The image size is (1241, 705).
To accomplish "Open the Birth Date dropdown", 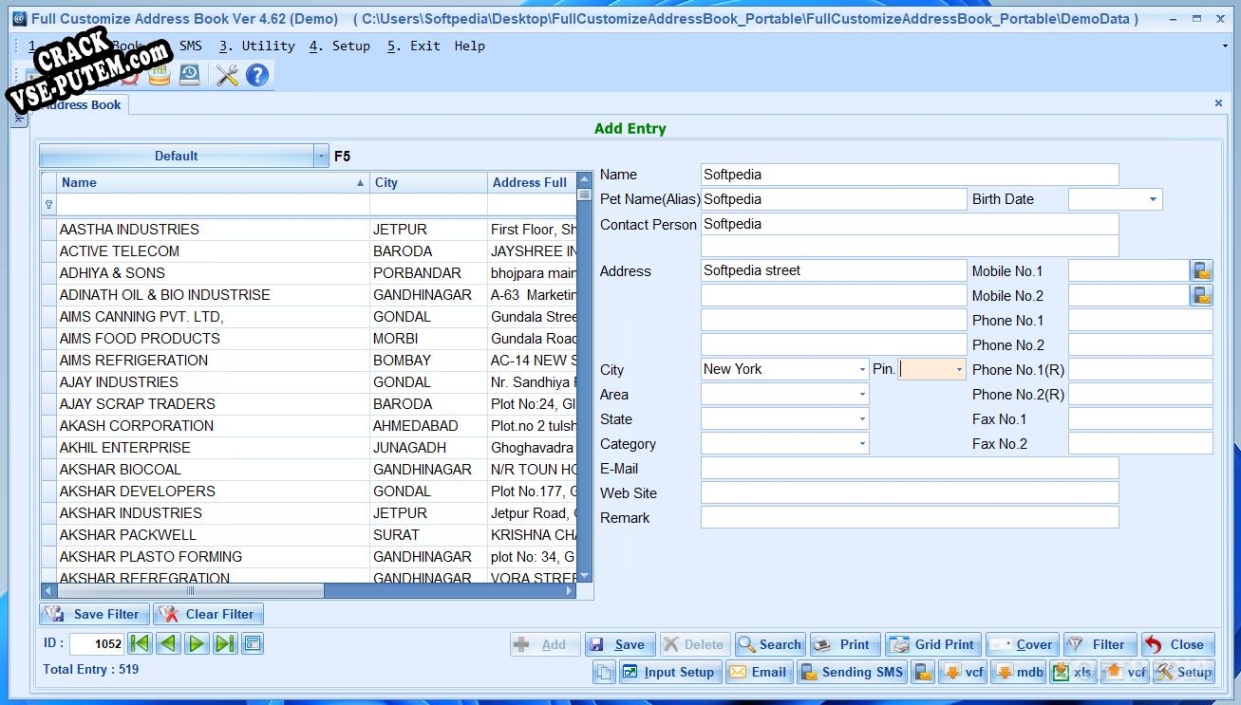I will (x=1154, y=199).
